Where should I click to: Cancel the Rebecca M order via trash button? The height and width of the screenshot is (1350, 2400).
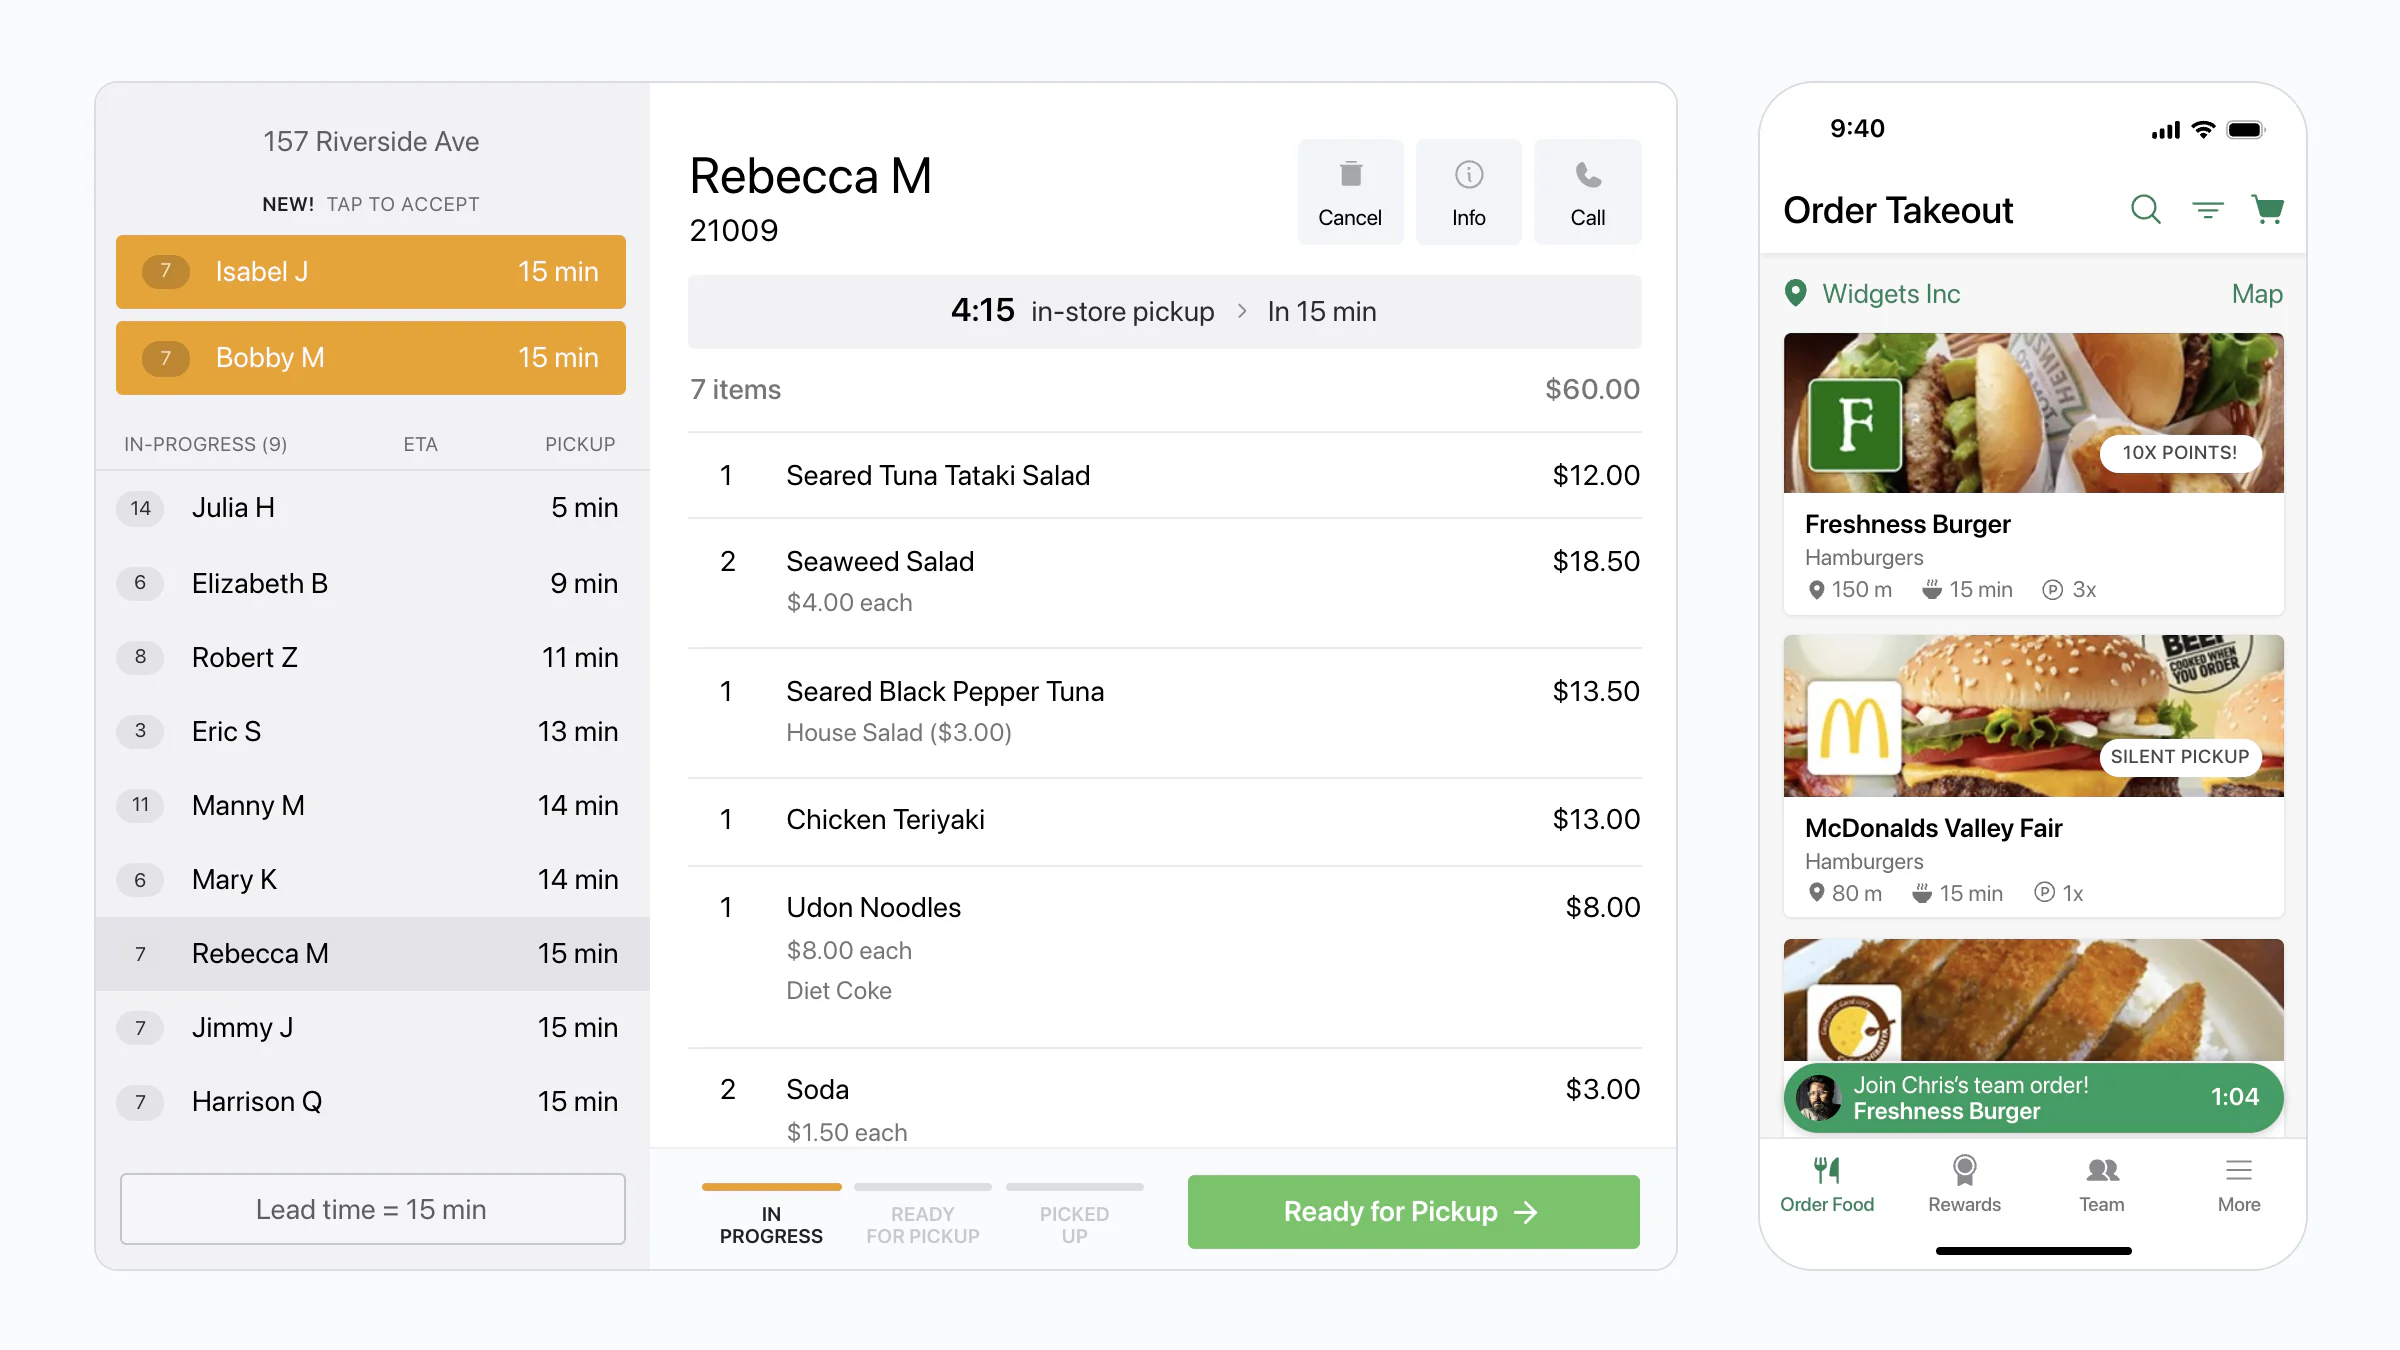(1350, 192)
